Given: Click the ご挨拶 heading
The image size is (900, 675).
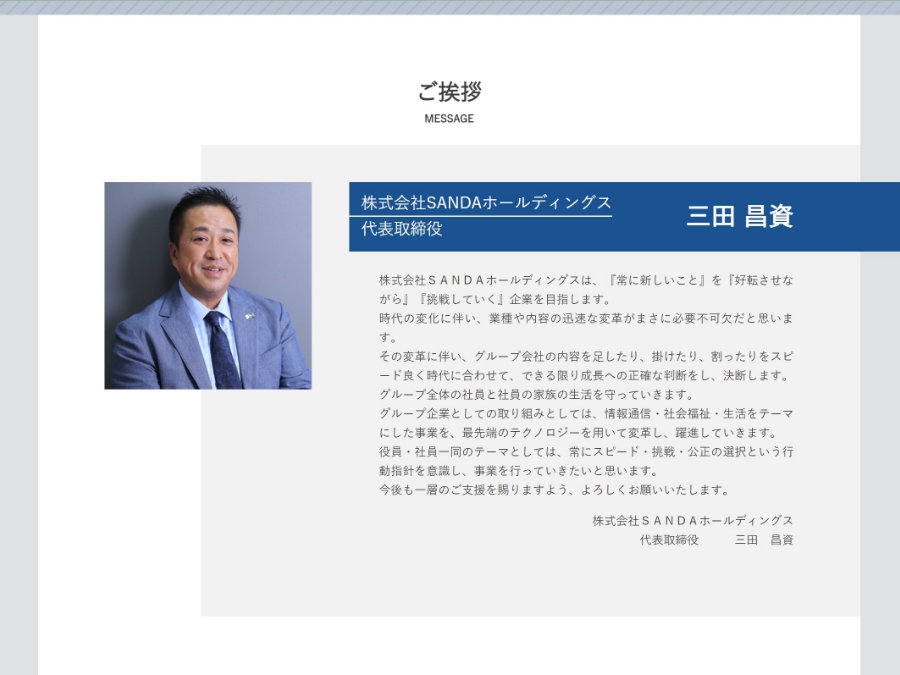Looking at the screenshot, I should coord(449,91).
